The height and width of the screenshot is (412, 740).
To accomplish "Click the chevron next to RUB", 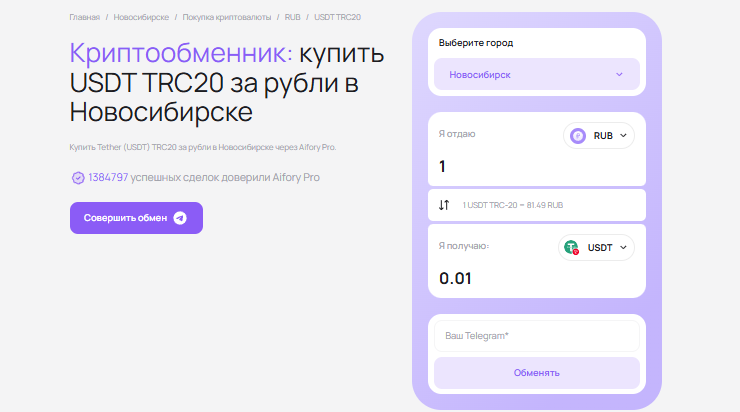I will tap(623, 136).
